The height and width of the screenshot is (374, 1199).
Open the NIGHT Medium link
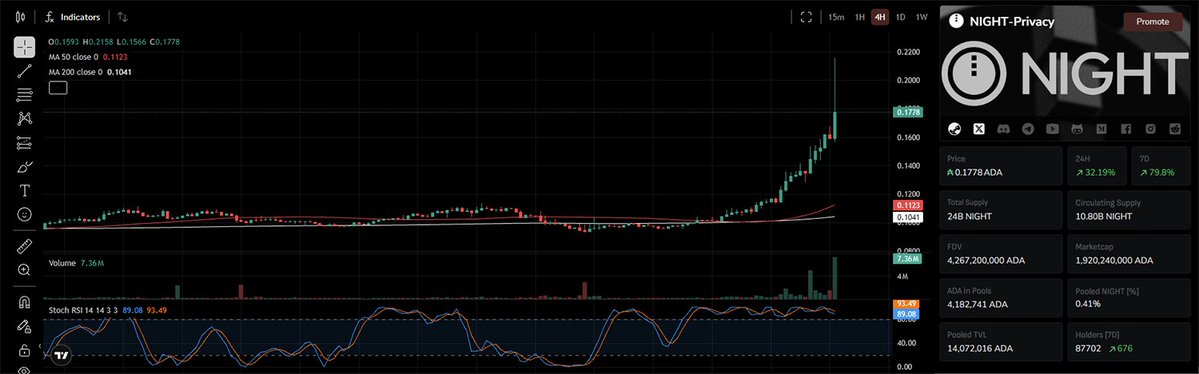pos(1101,128)
